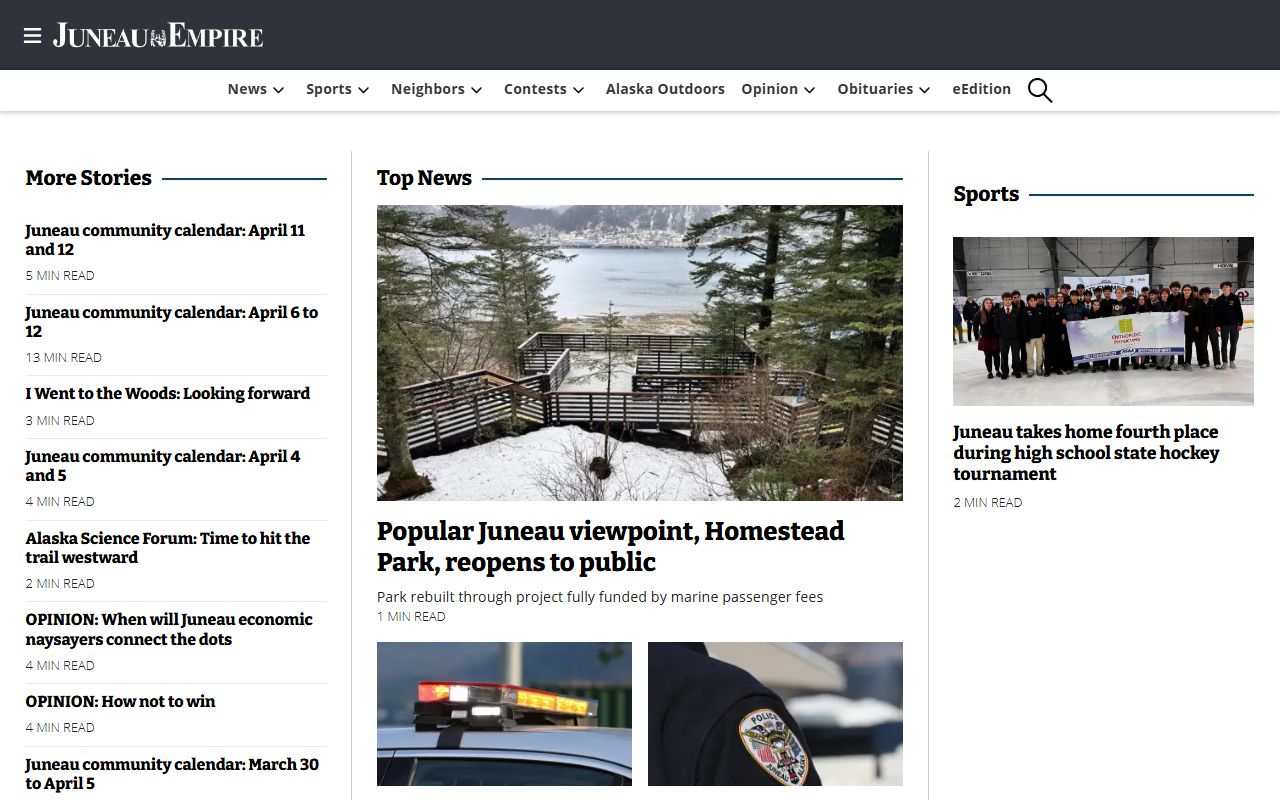Expand the Contests dropdown menu

pyautogui.click(x=543, y=89)
